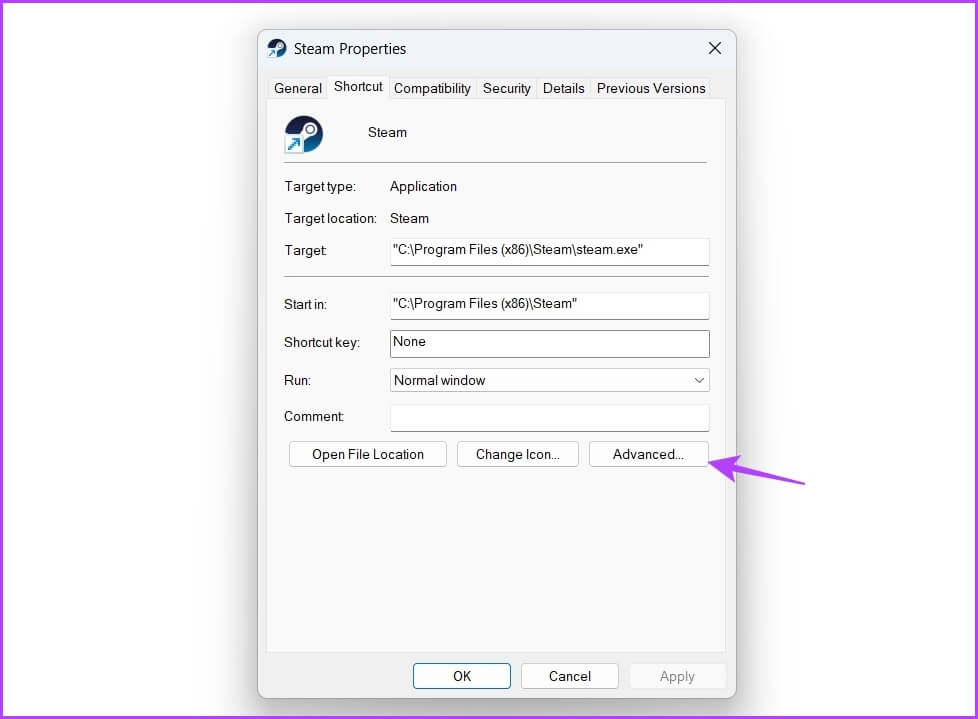
Task: Go to the Security tab
Action: click(x=506, y=89)
